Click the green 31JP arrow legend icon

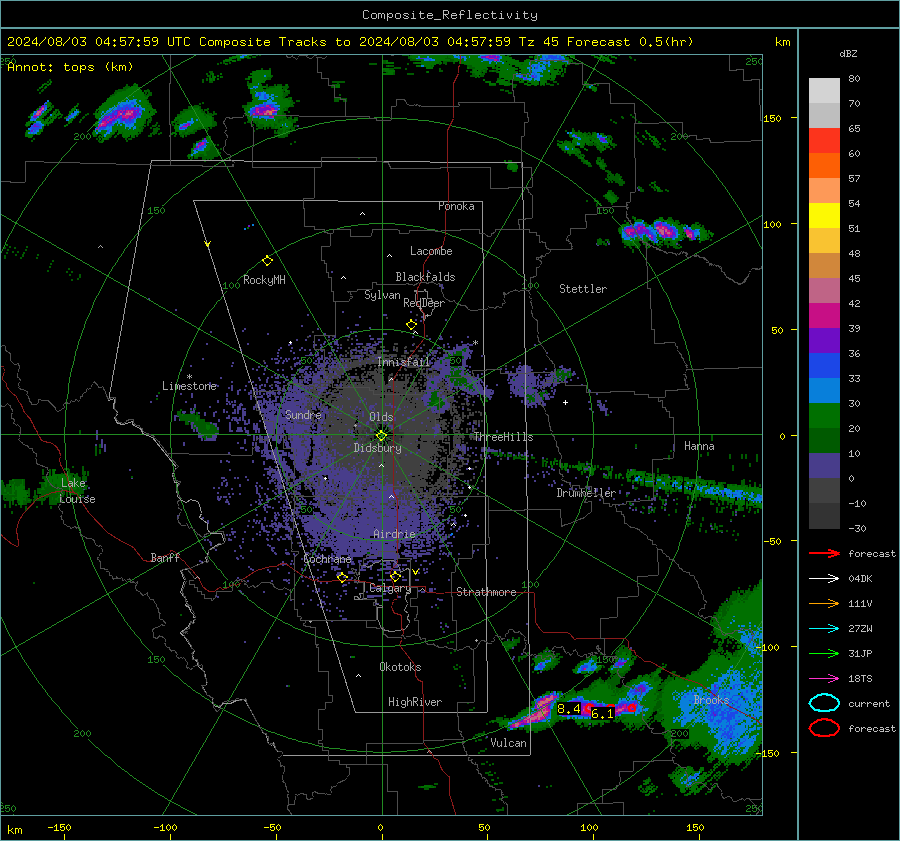[x=824, y=653]
